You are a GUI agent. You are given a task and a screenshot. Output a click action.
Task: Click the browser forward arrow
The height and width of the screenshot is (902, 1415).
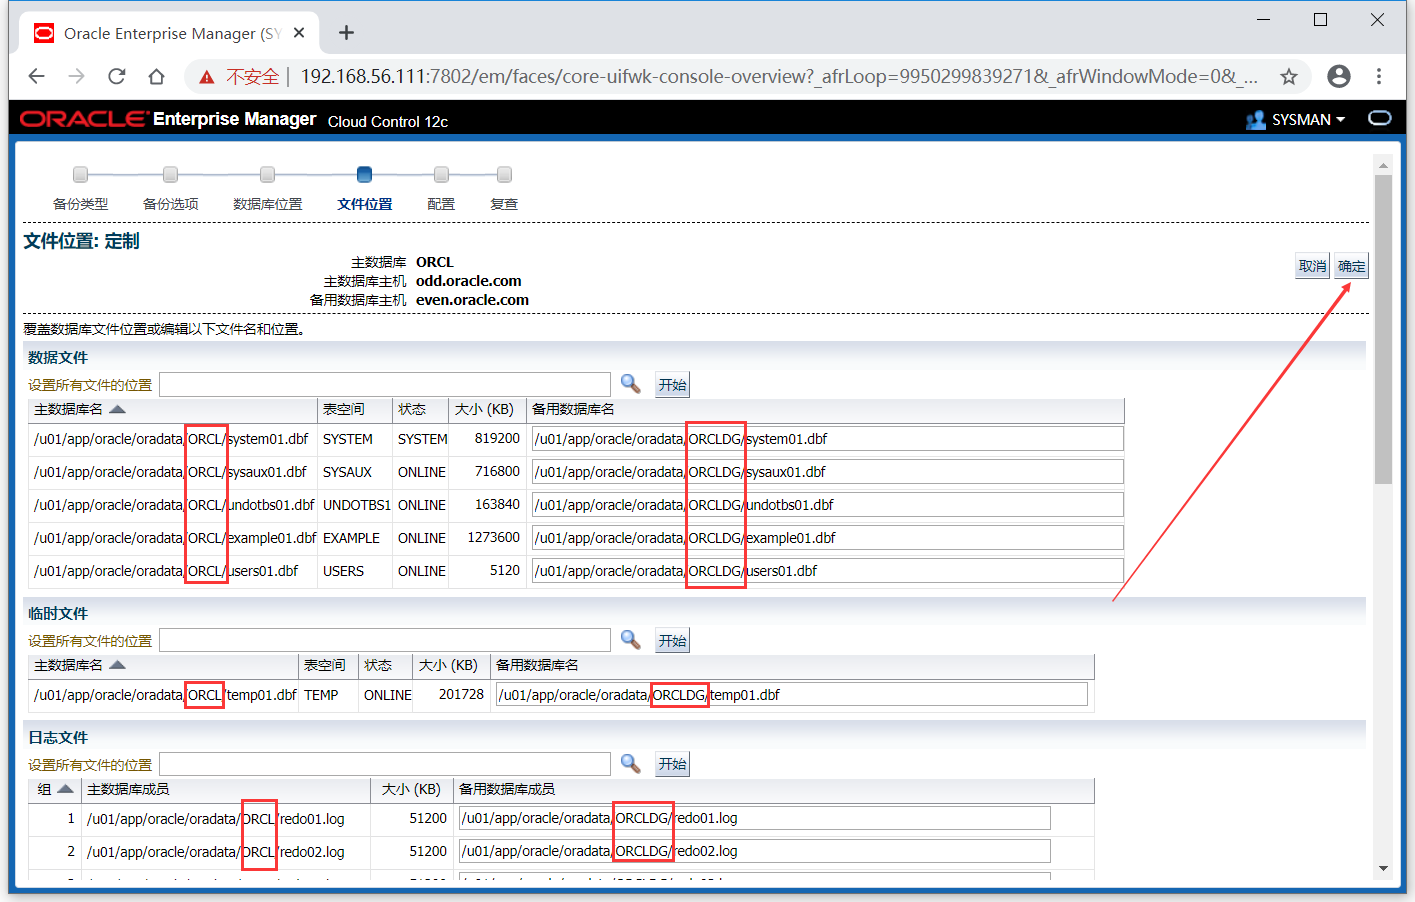(x=76, y=76)
